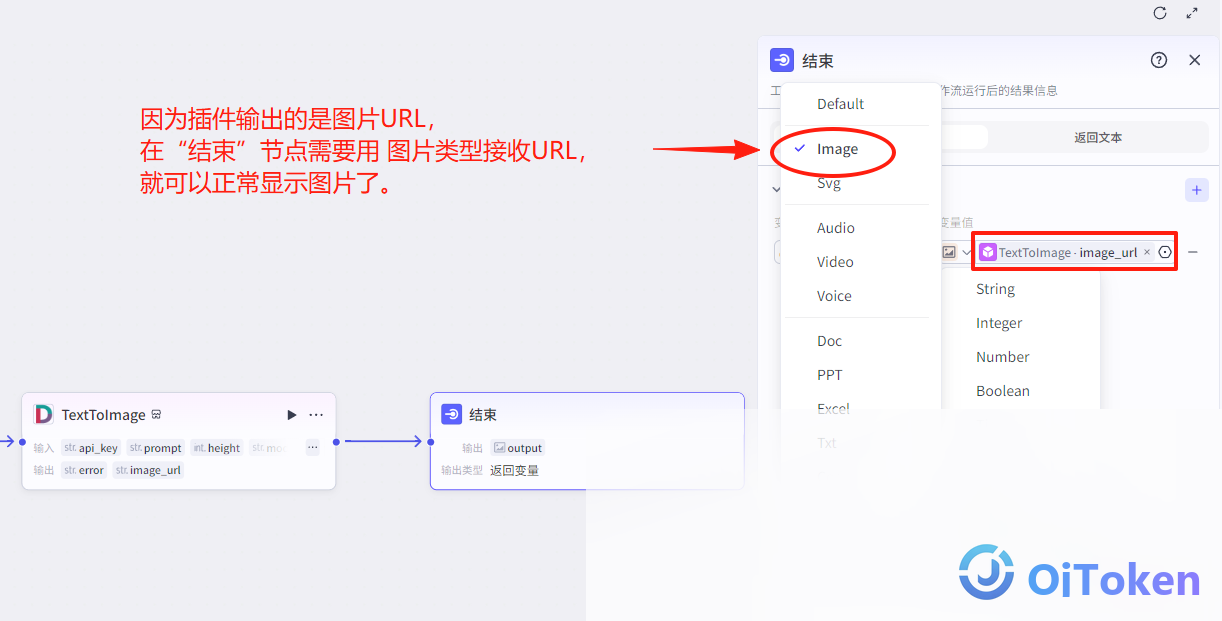Click the 返回变量 output type on 结束 node

(514, 470)
